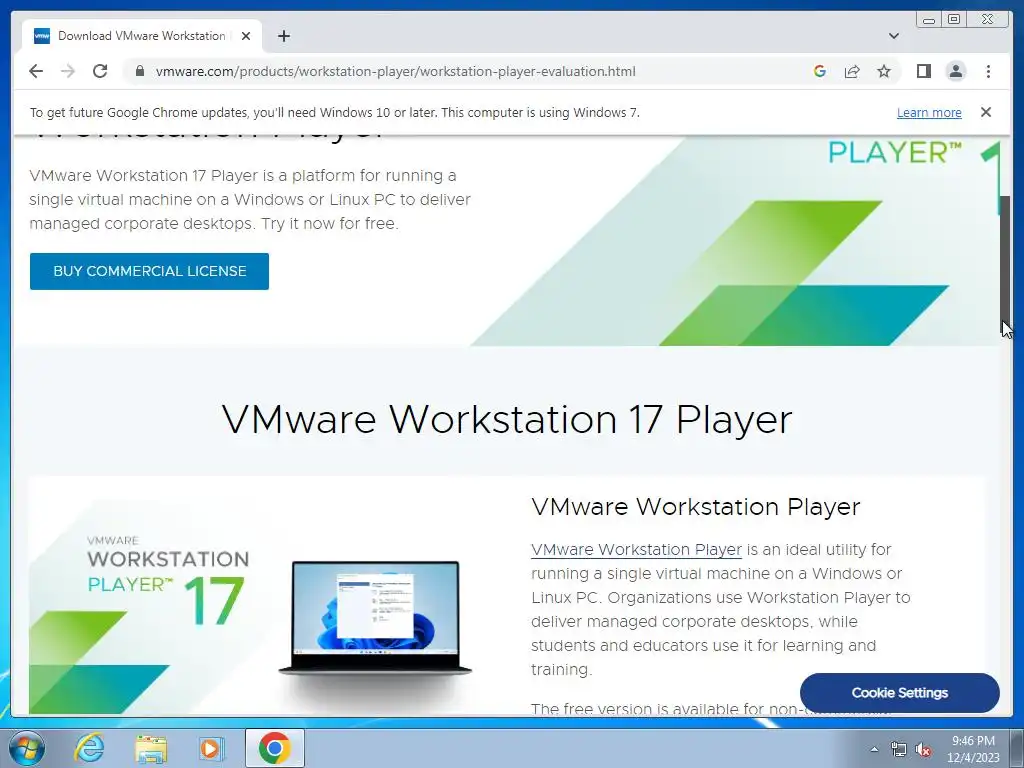Screen dimensions: 1024x768
Task: Click the Chrome taskbar icon
Action: tap(274, 748)
